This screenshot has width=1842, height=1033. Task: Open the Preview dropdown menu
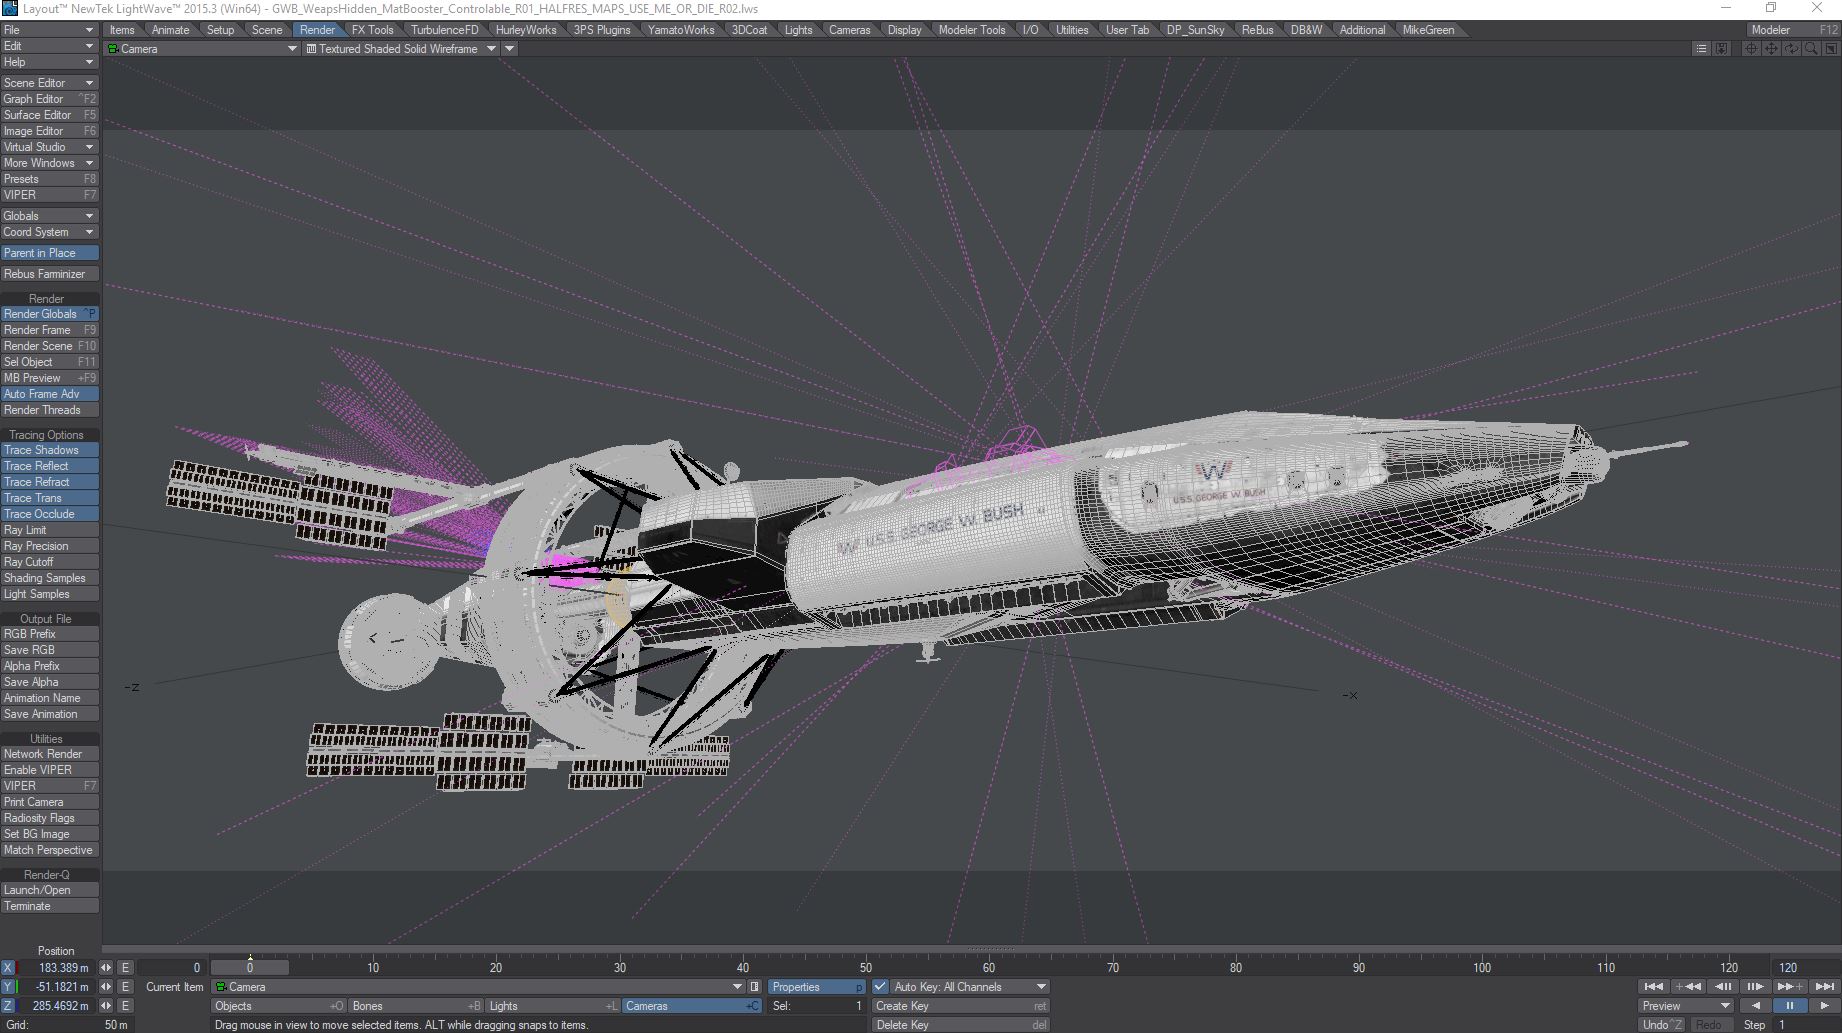[1685, 1006]
